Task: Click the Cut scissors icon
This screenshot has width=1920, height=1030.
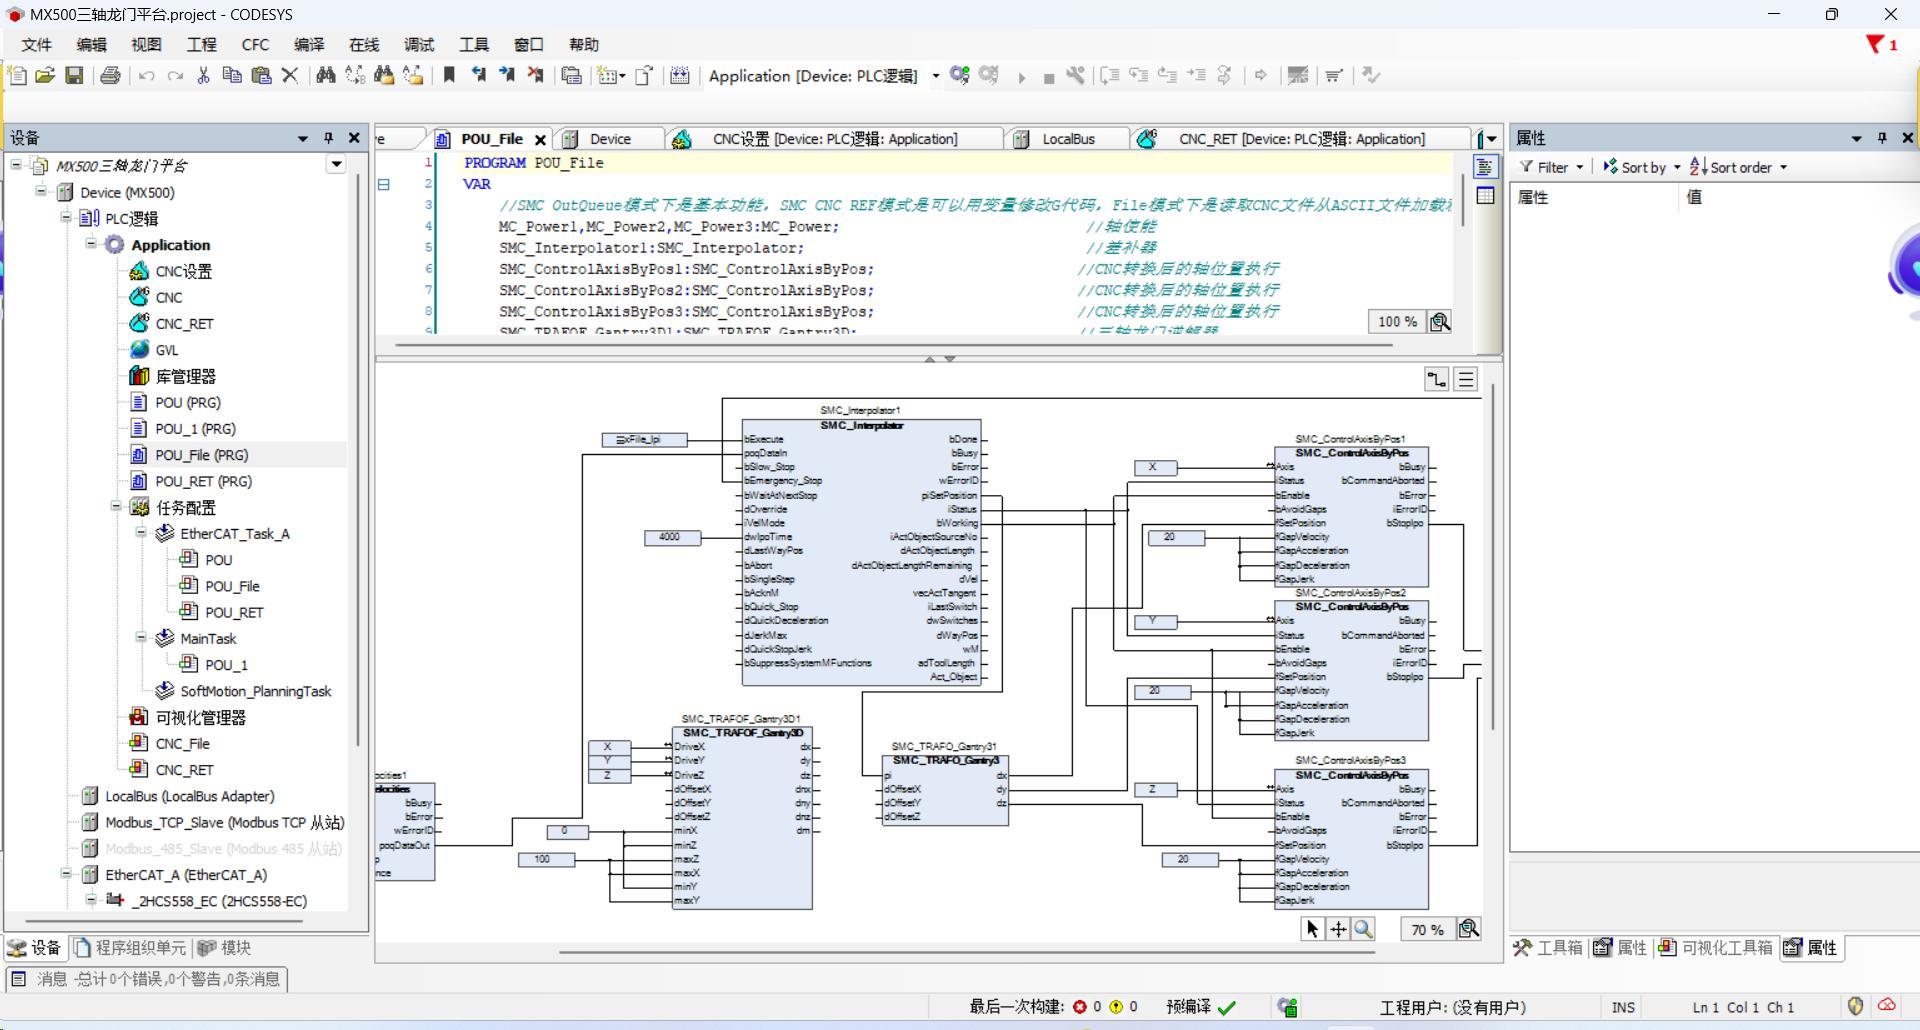Action: [x=203, y=76]
